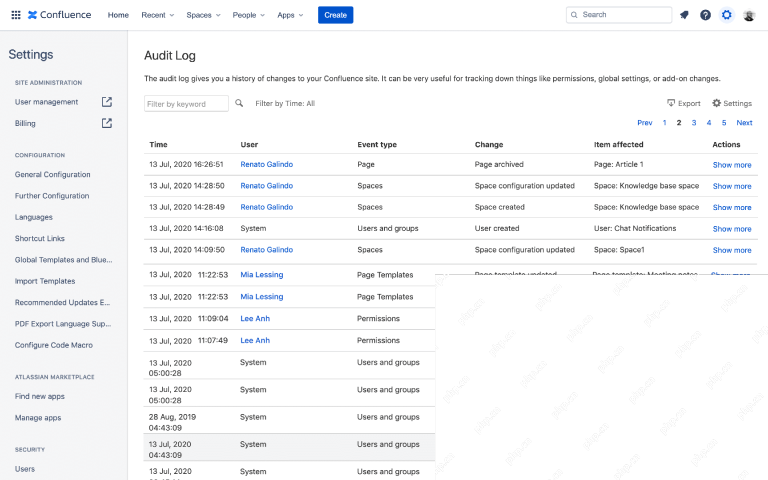
Task: Click the Event type column header
Action: (377, 144)
